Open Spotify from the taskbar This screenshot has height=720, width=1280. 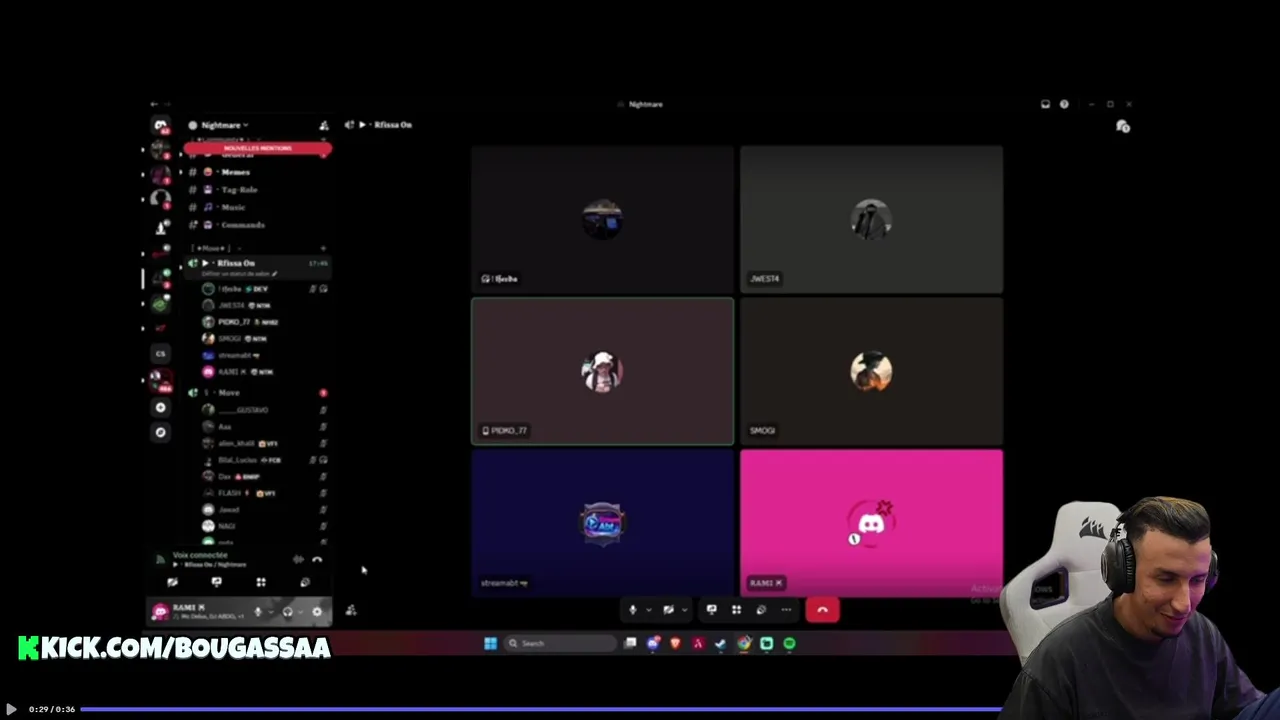(789, 644)
